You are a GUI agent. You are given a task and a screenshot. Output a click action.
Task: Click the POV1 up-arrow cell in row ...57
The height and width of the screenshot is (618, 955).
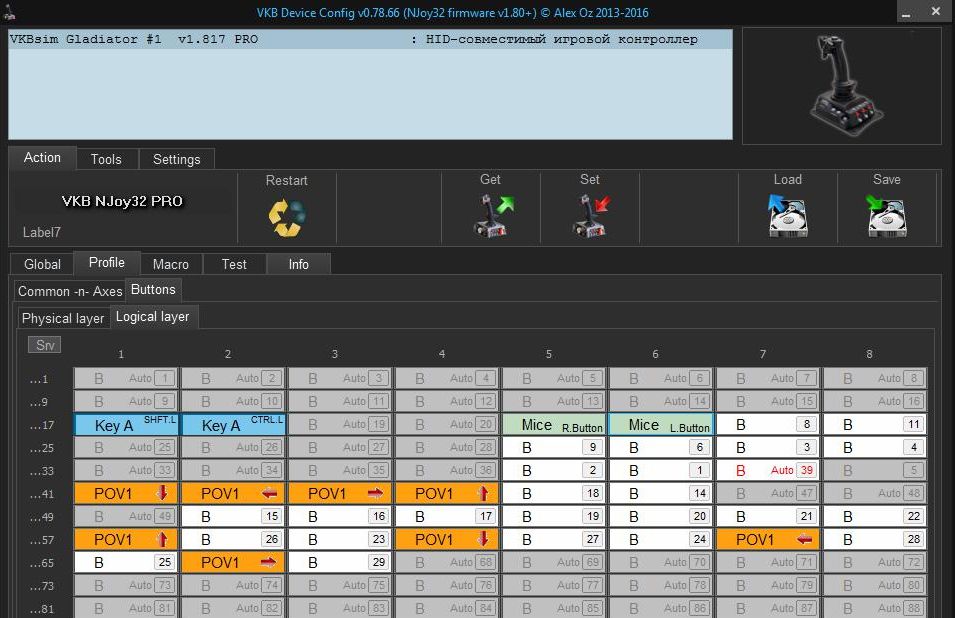click(x=126, y=539)
